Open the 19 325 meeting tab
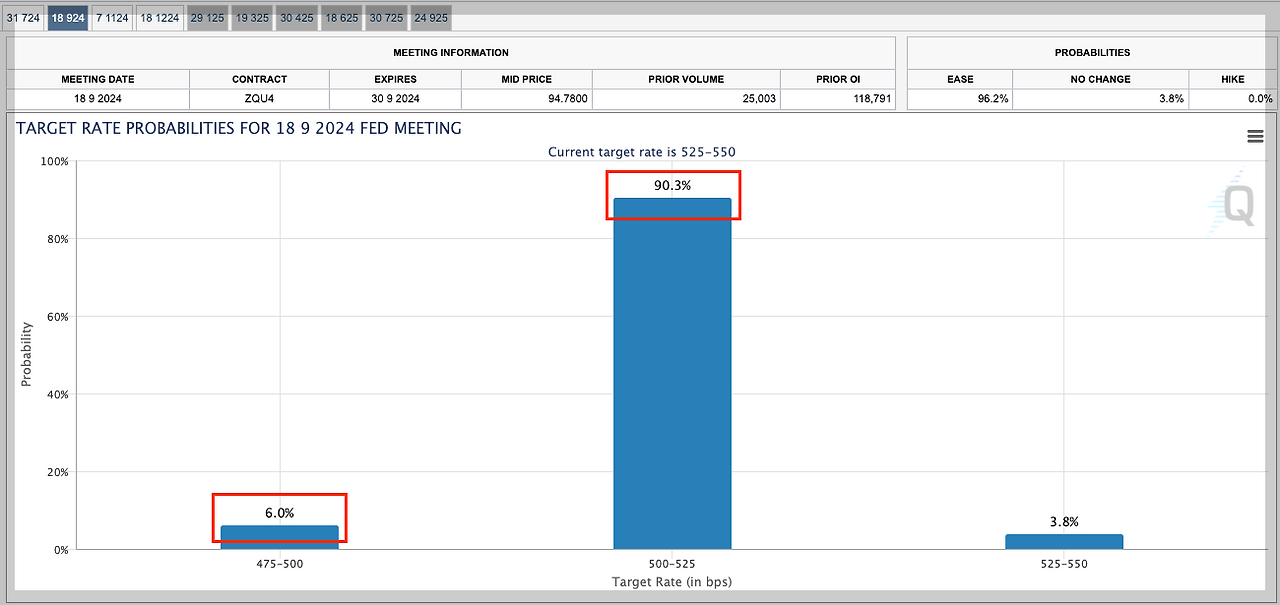 [x=252, y=18]
